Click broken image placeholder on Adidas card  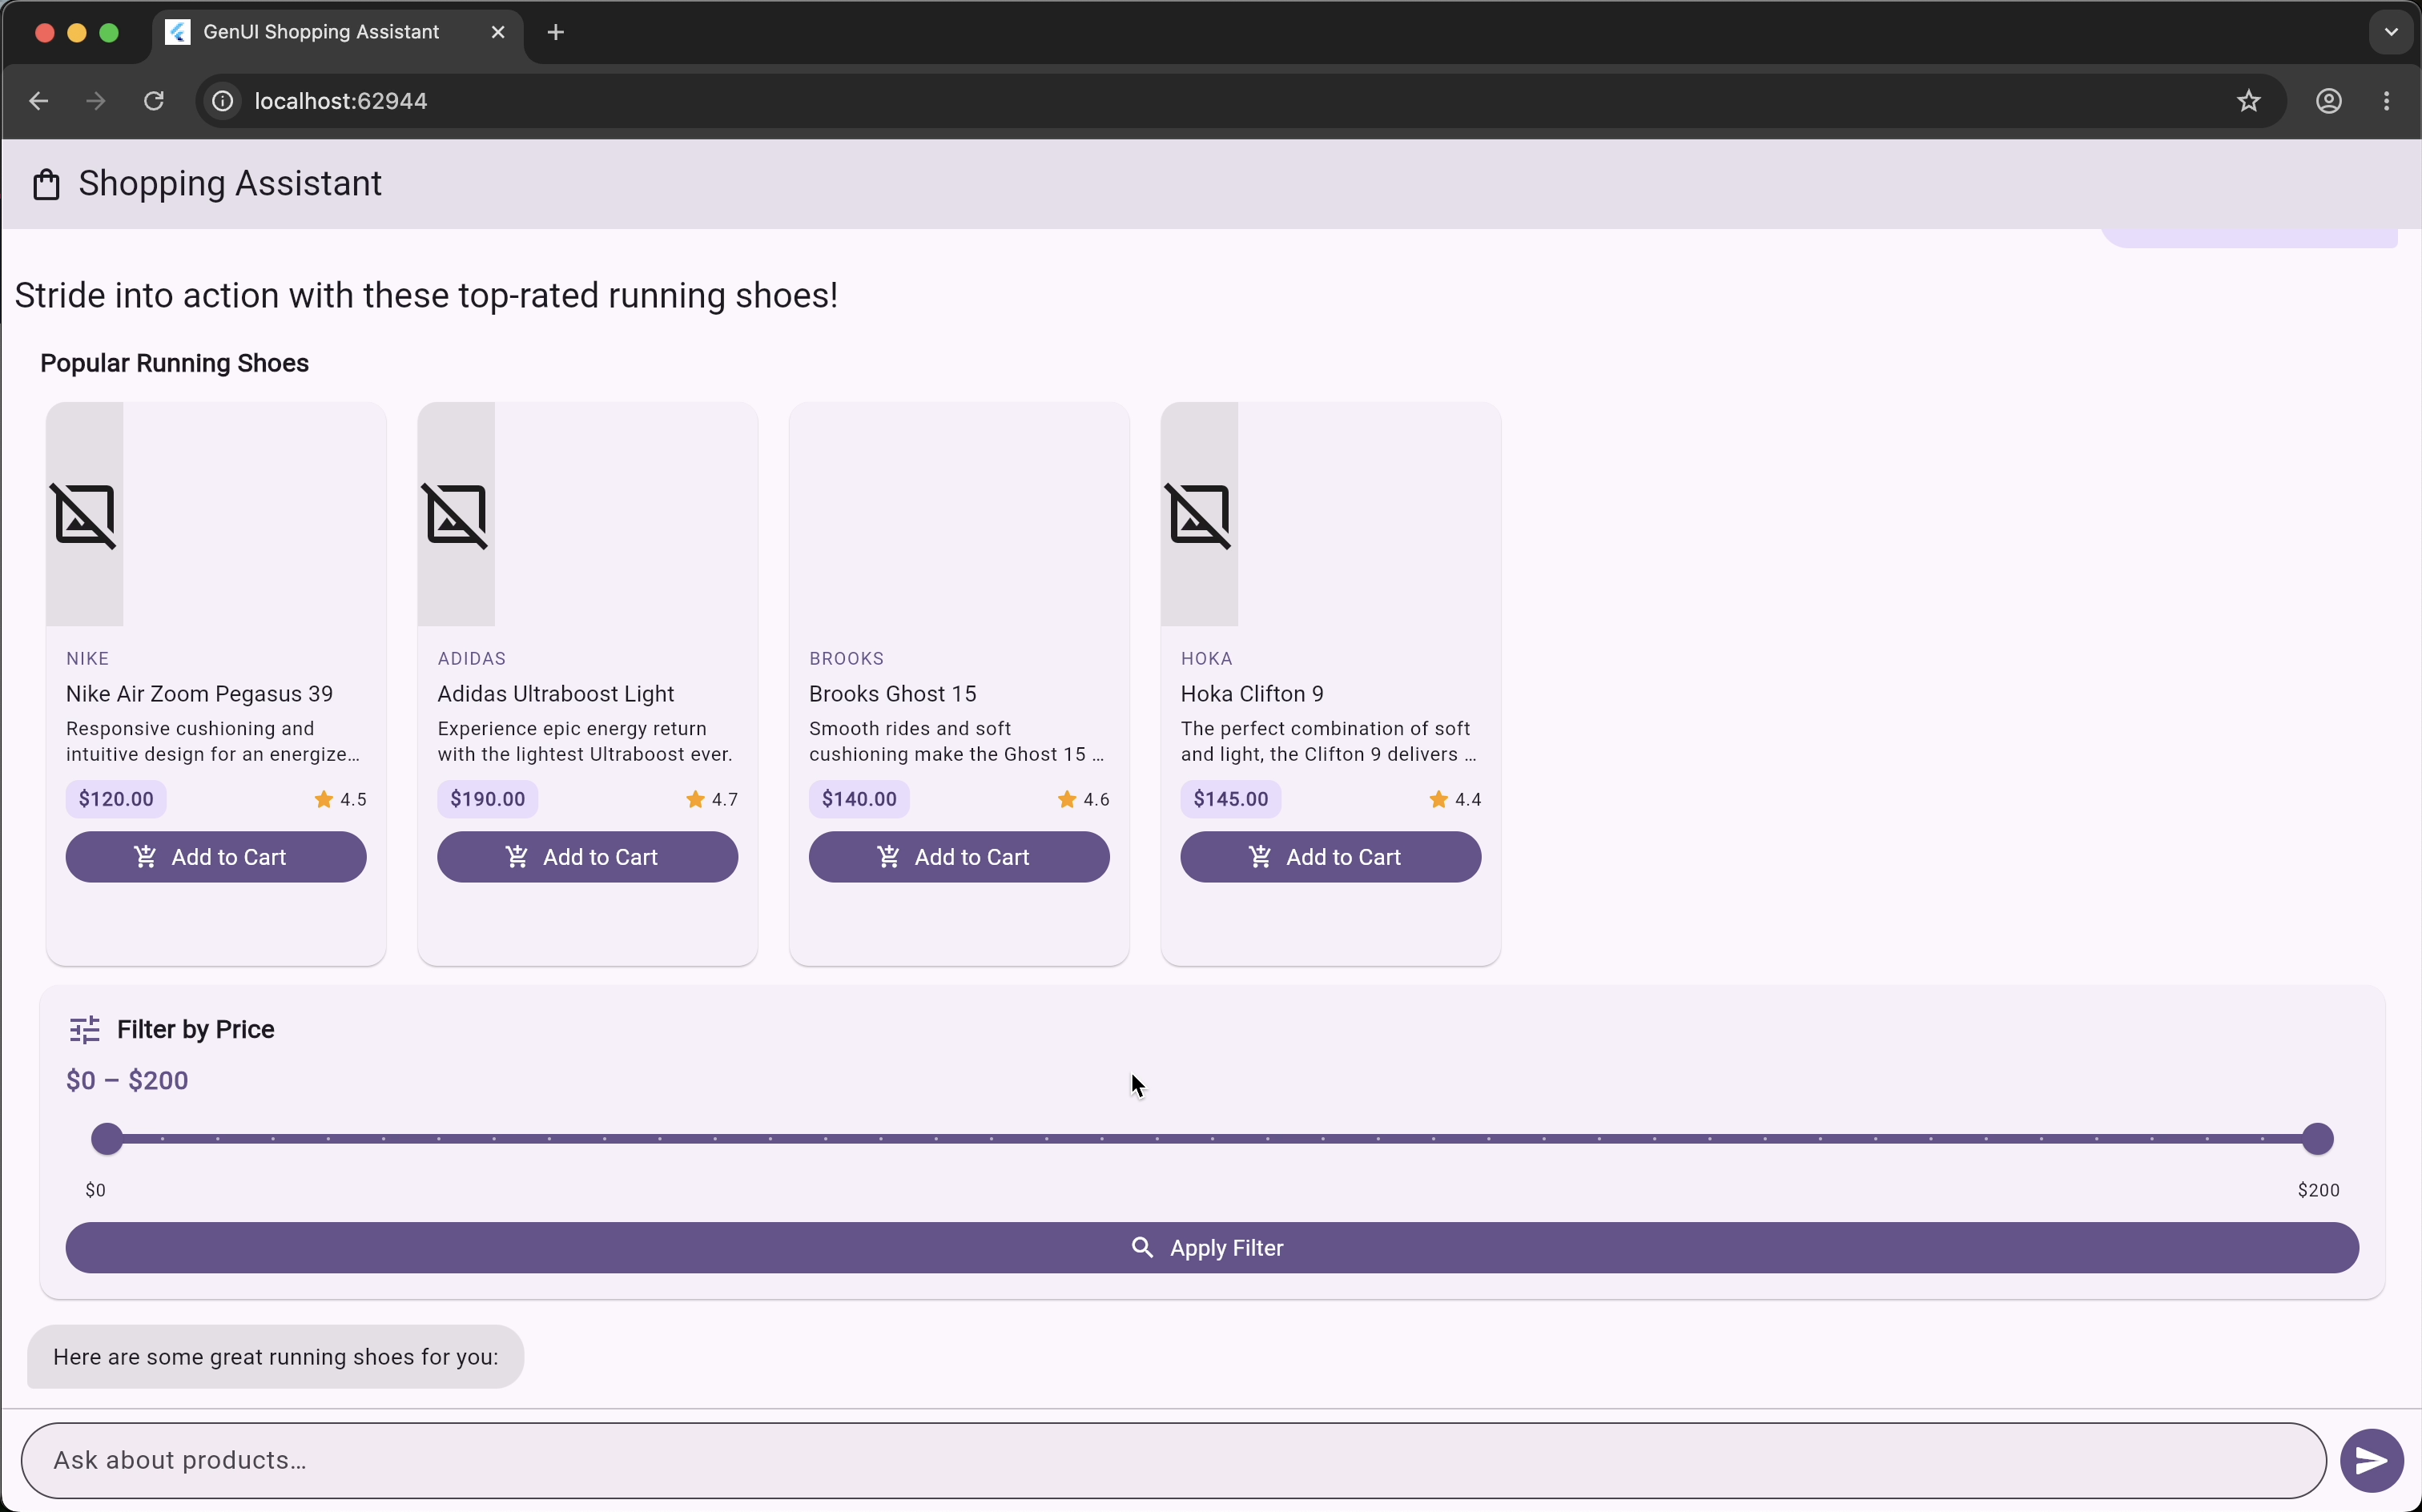456,515
